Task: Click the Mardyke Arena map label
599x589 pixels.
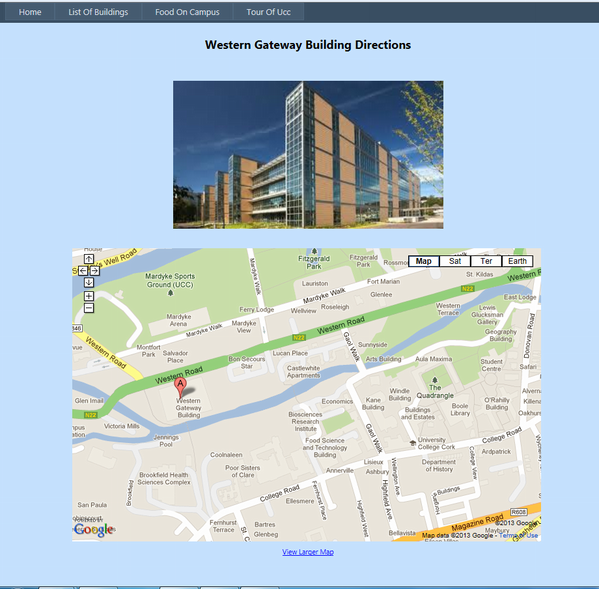Action: point(178,320)
